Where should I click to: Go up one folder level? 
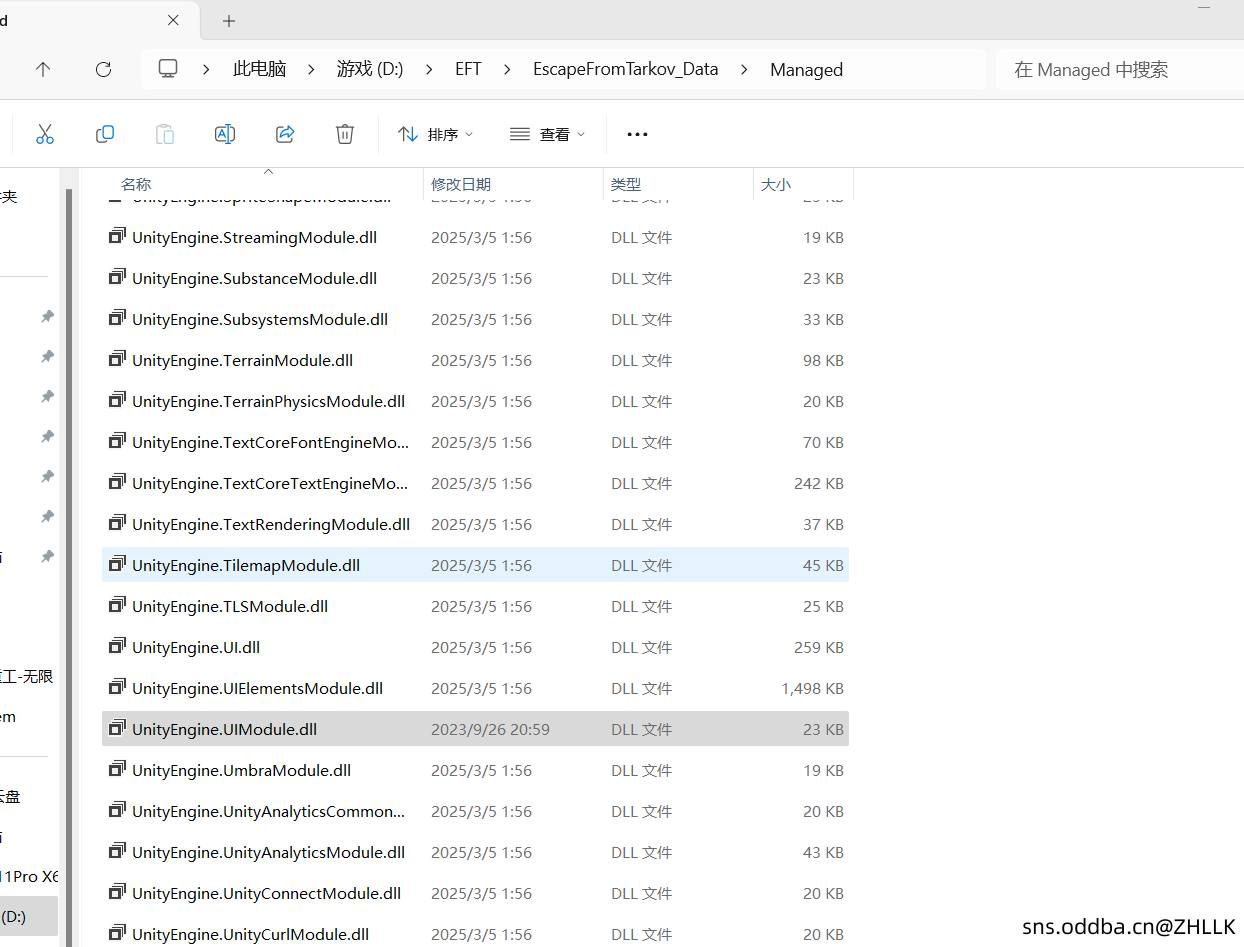point(43,69)
